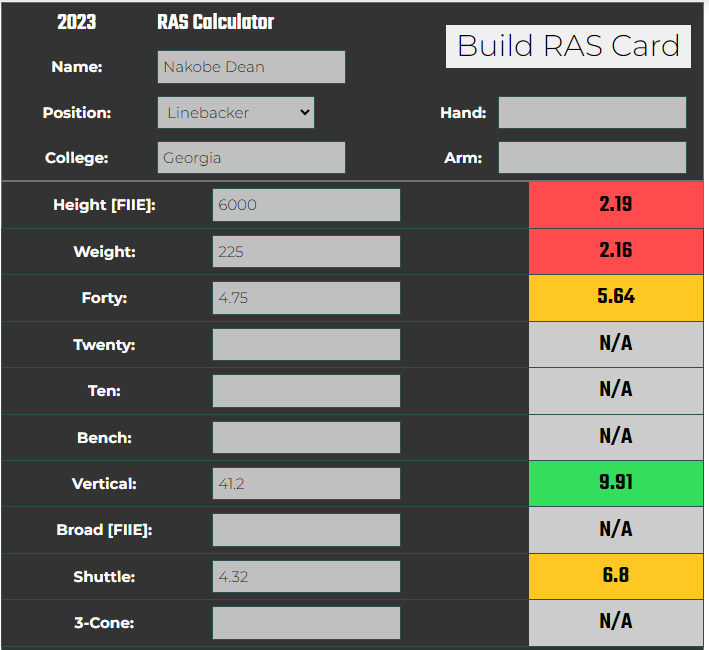Click the empty Ten input field

click(x=306, y=390)
